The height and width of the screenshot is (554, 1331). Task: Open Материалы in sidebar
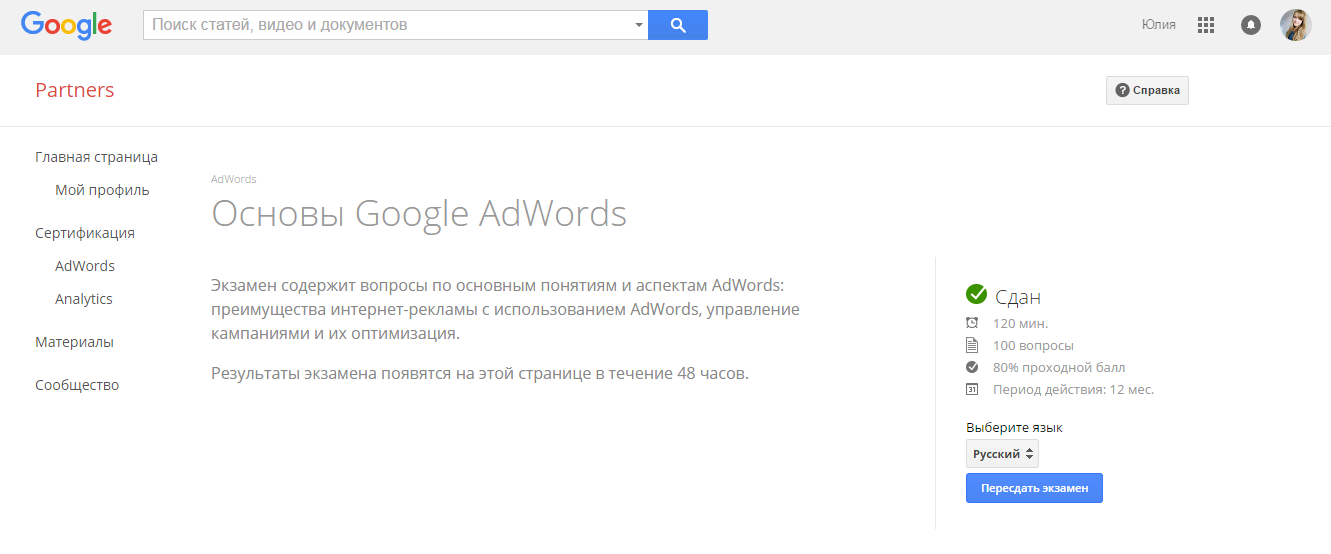pos(74,342)
